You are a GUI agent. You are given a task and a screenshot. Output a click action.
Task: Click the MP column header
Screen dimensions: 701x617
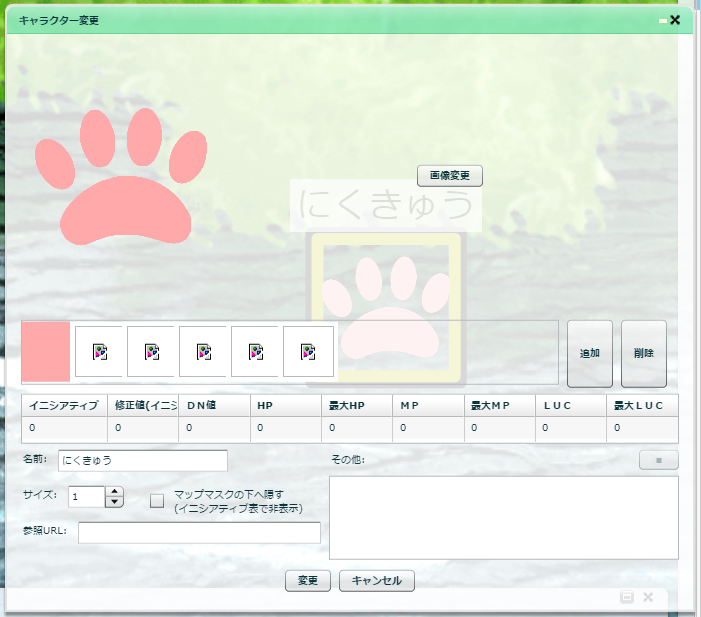429,406
